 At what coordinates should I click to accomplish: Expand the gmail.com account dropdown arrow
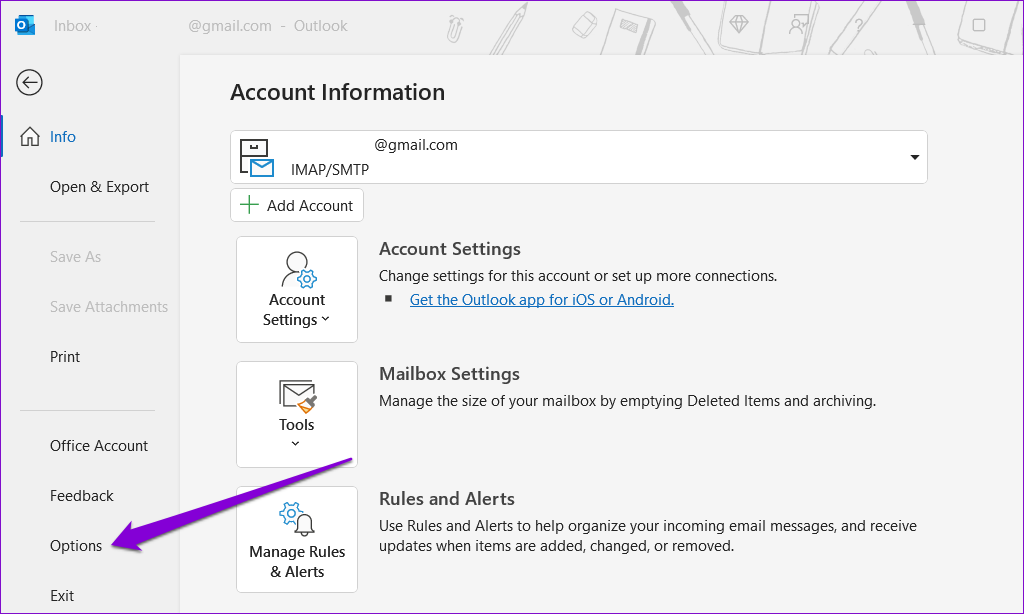(913, 156)
